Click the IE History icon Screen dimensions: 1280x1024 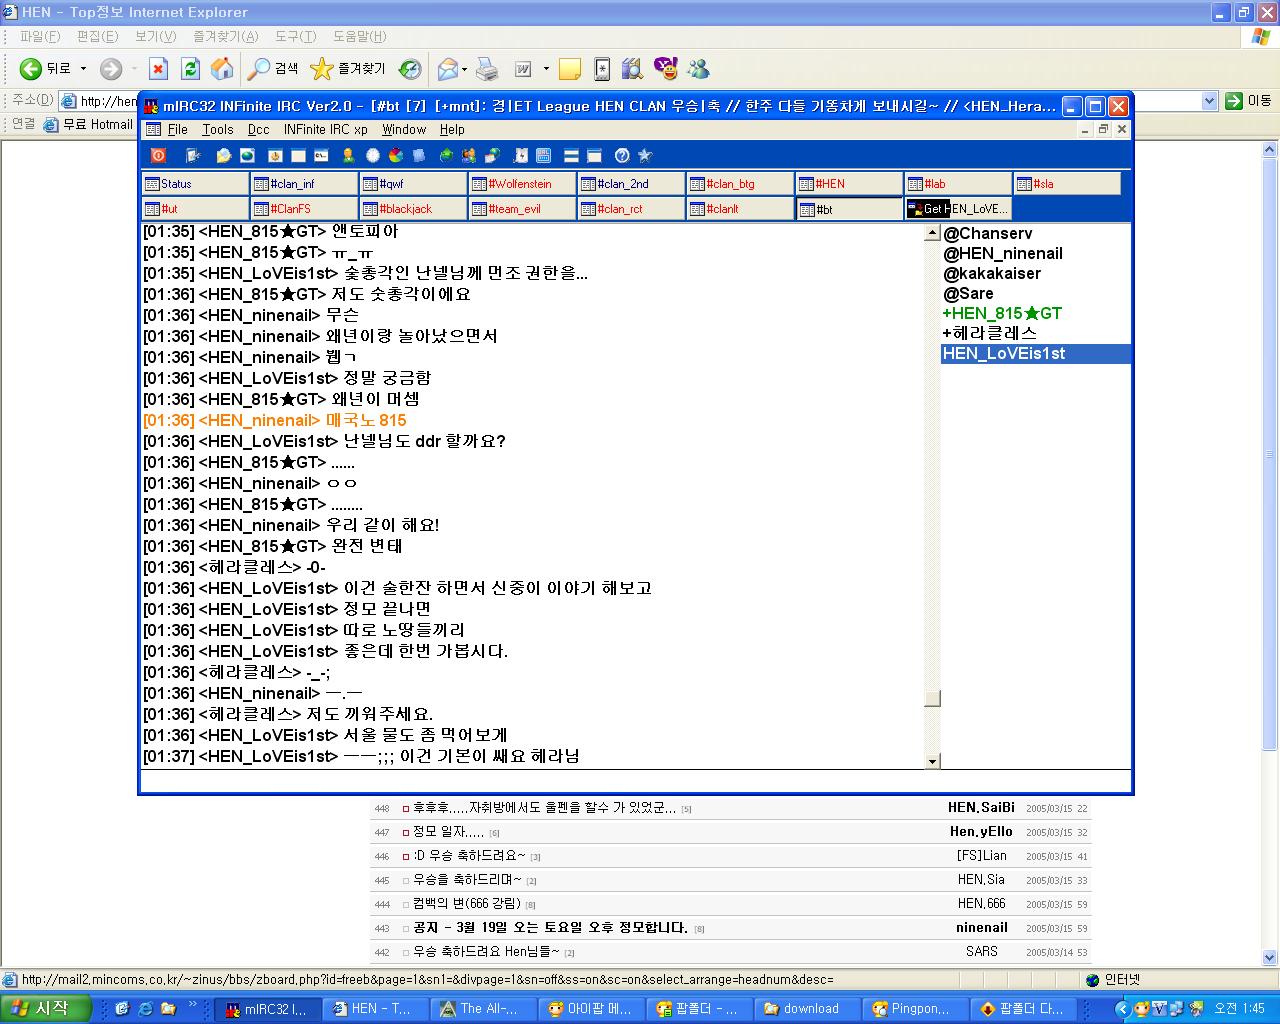click(x=410, y=68)
